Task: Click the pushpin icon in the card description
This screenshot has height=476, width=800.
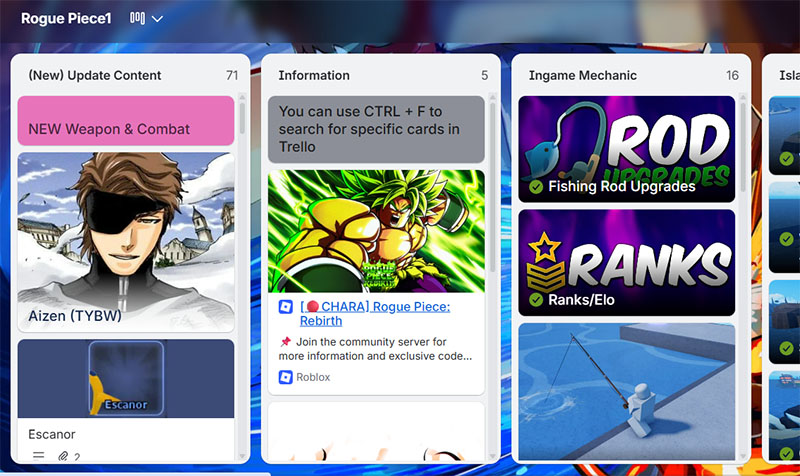Action: (285, 341)
